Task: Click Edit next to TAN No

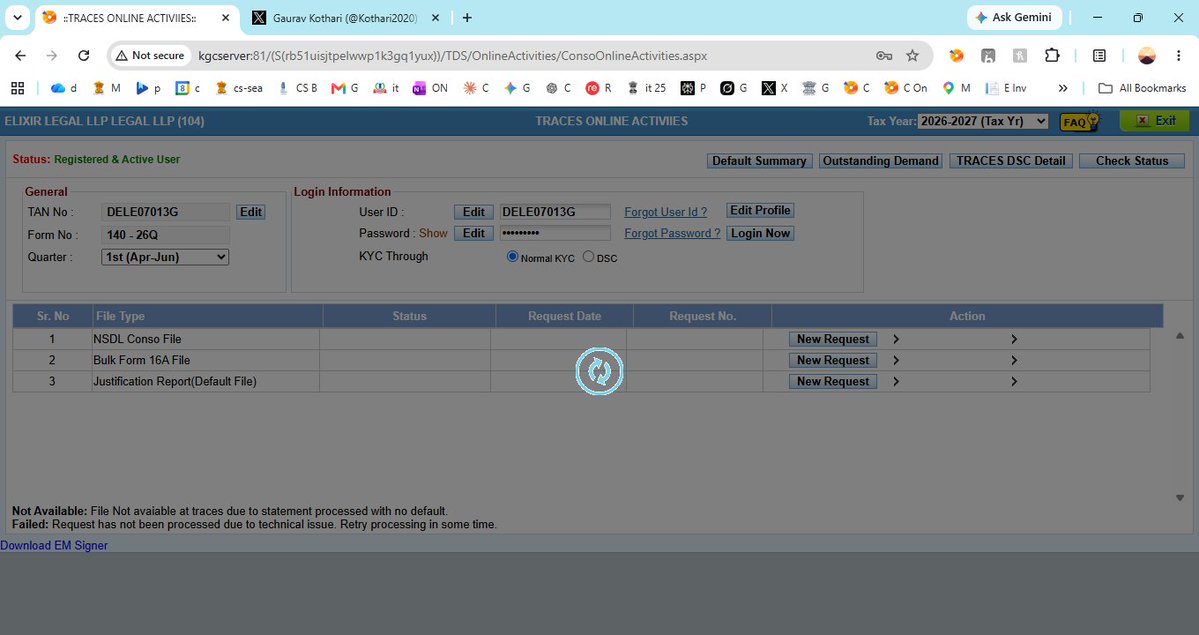Action: 251,212
